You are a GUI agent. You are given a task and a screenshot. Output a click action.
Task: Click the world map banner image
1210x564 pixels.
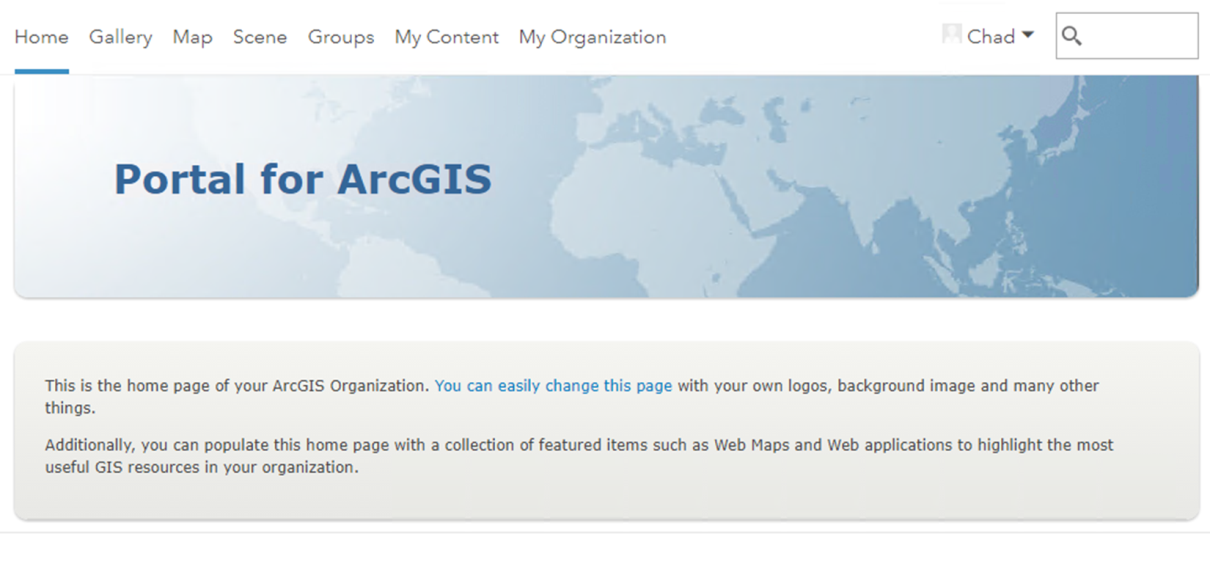(606, 187)
